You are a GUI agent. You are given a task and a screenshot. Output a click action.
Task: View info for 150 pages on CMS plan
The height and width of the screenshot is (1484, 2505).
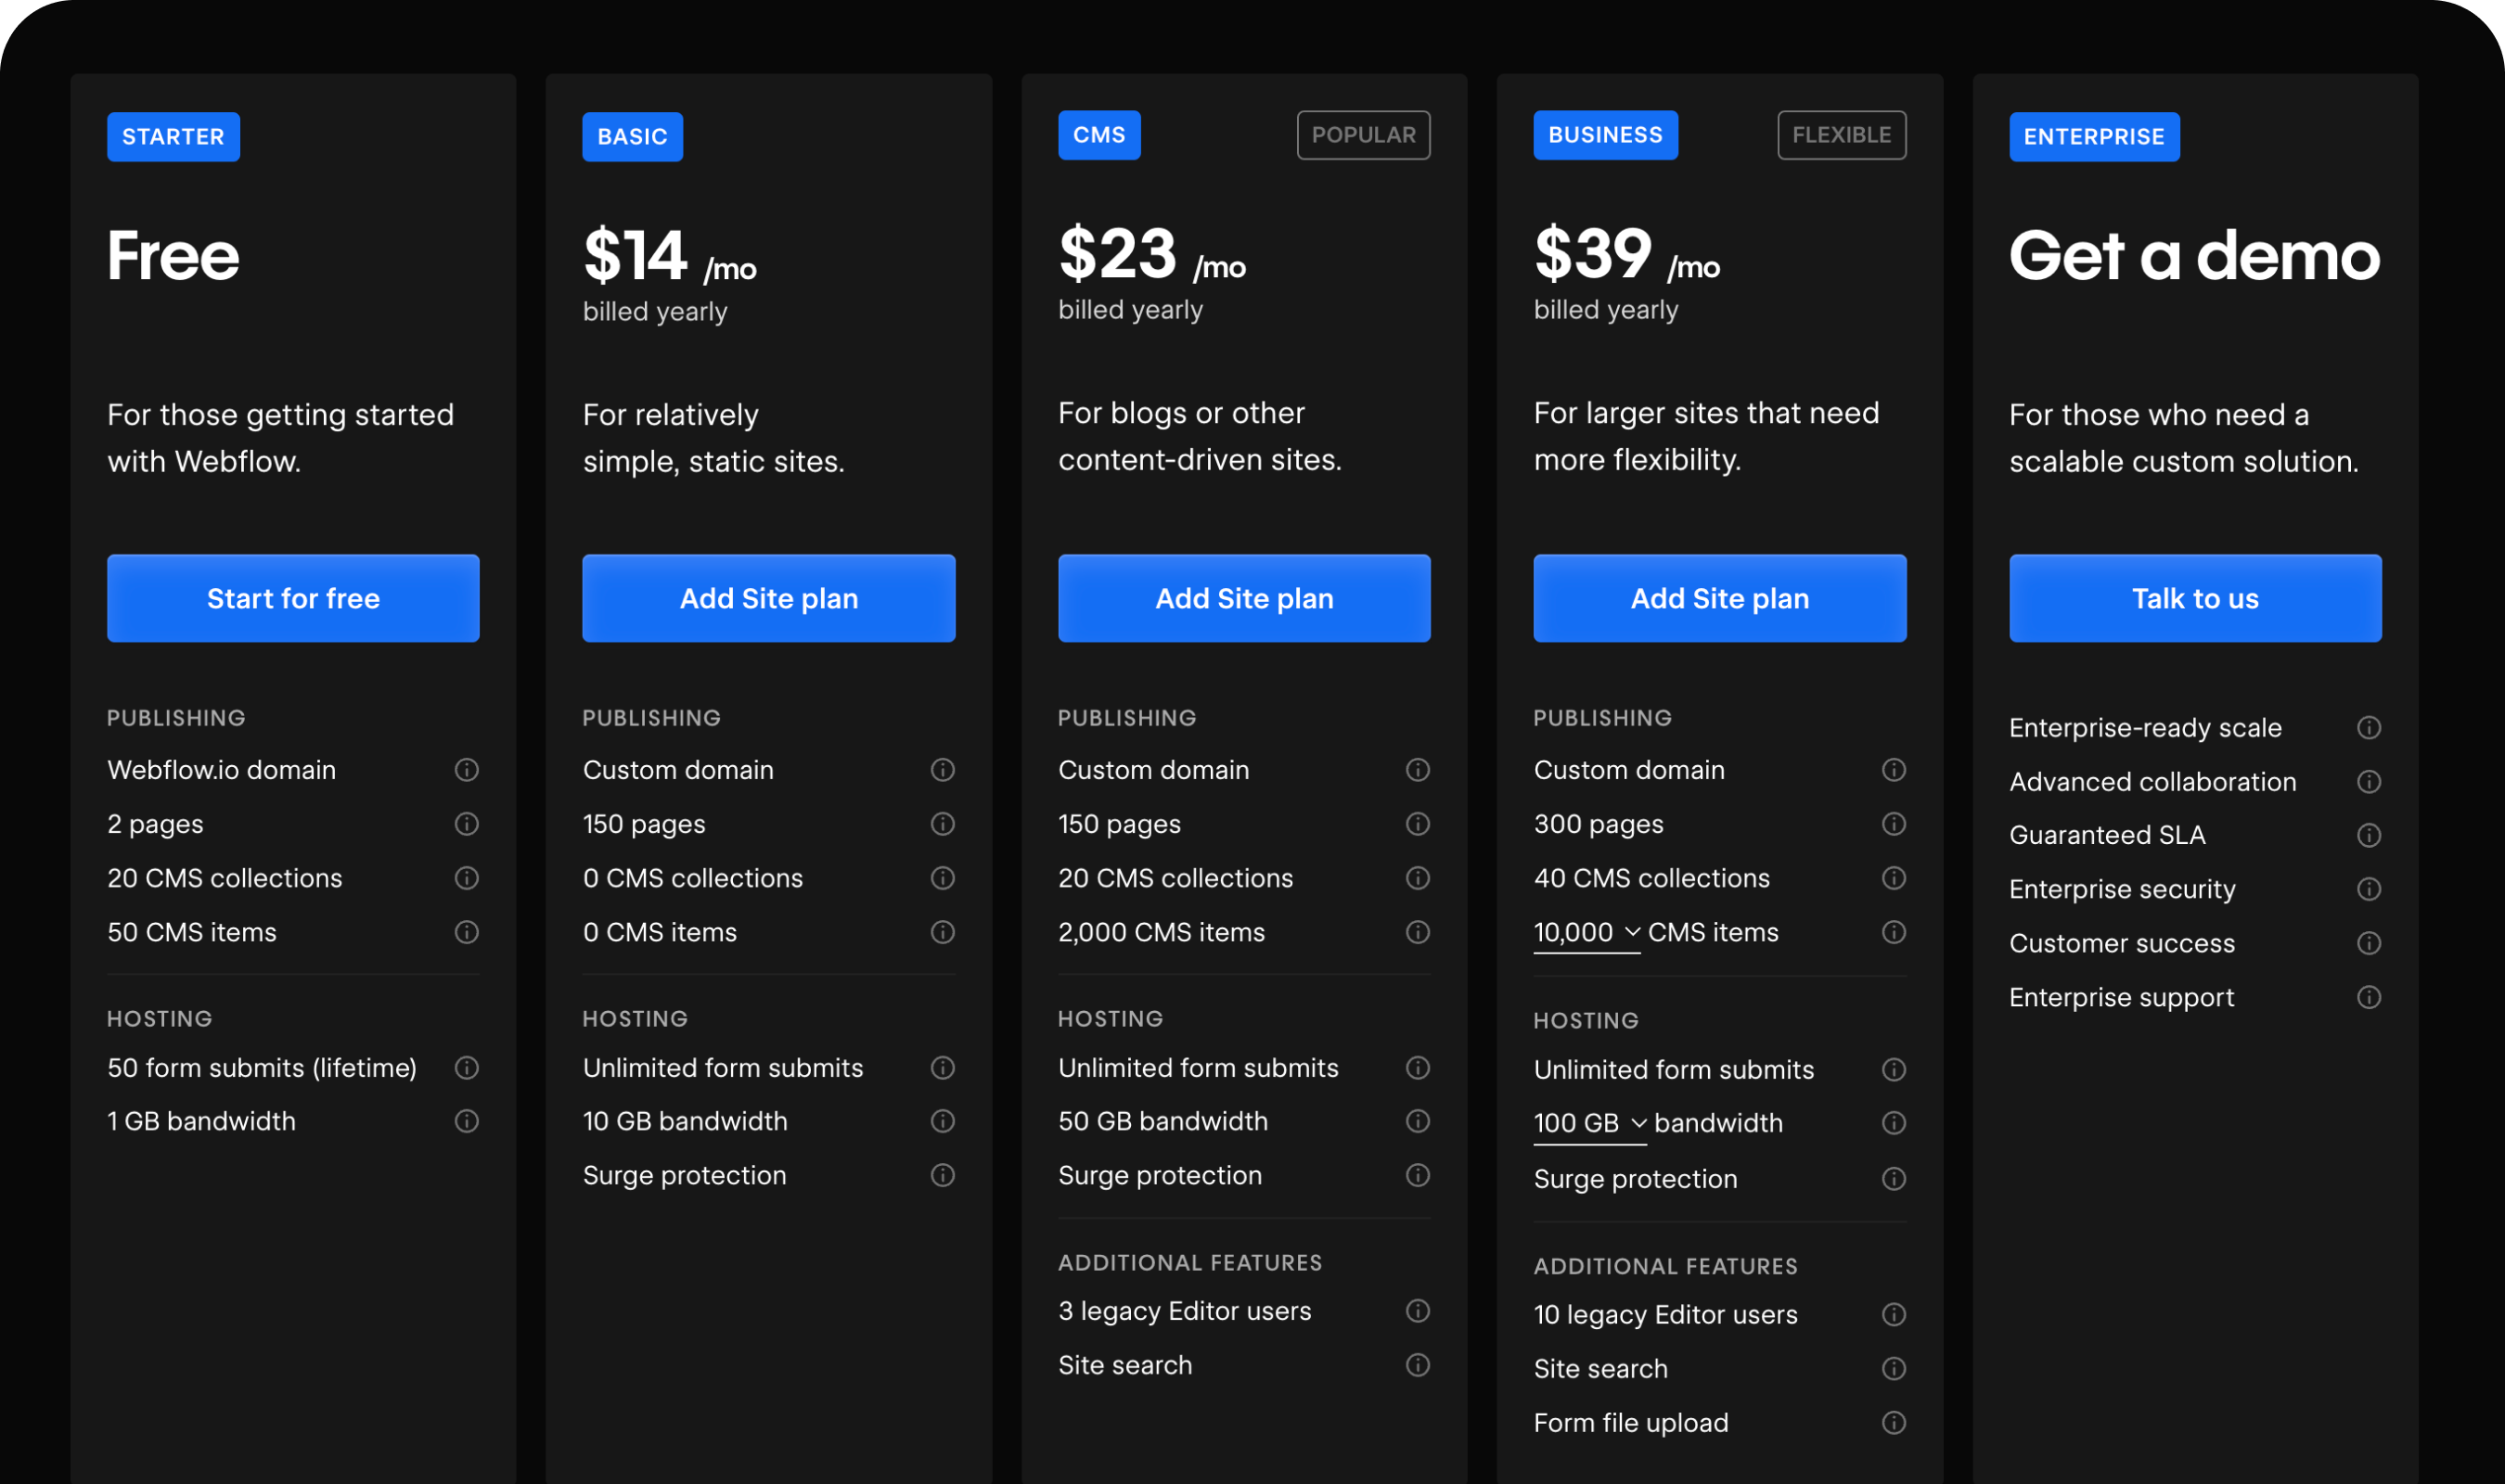point(1417,824)
